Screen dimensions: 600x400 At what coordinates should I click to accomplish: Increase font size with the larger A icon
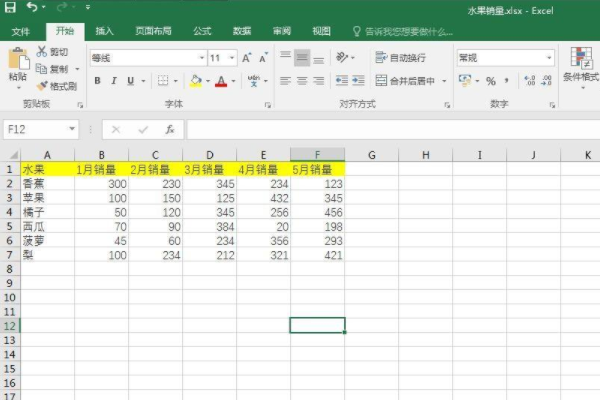tap(248, 58)
